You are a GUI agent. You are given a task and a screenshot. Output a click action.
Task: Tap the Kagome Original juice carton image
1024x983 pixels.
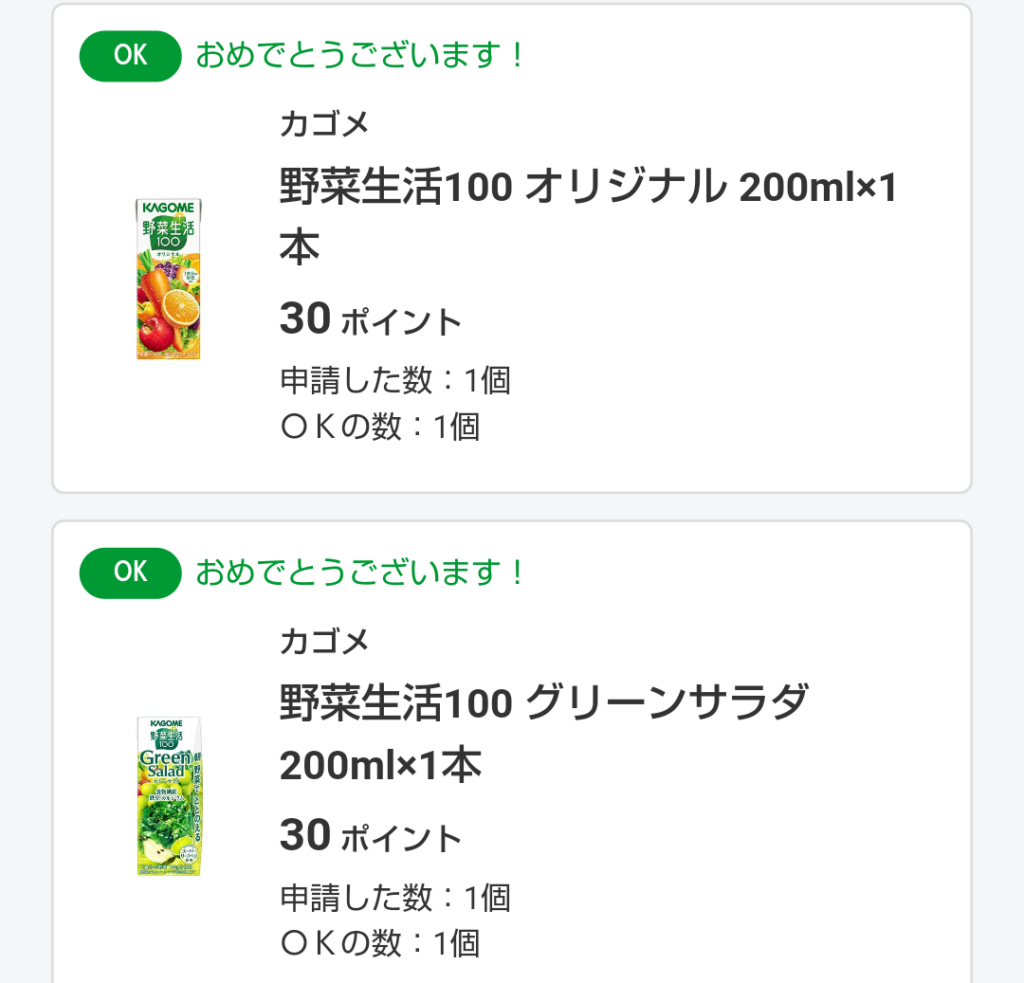[x=169, y=279]
